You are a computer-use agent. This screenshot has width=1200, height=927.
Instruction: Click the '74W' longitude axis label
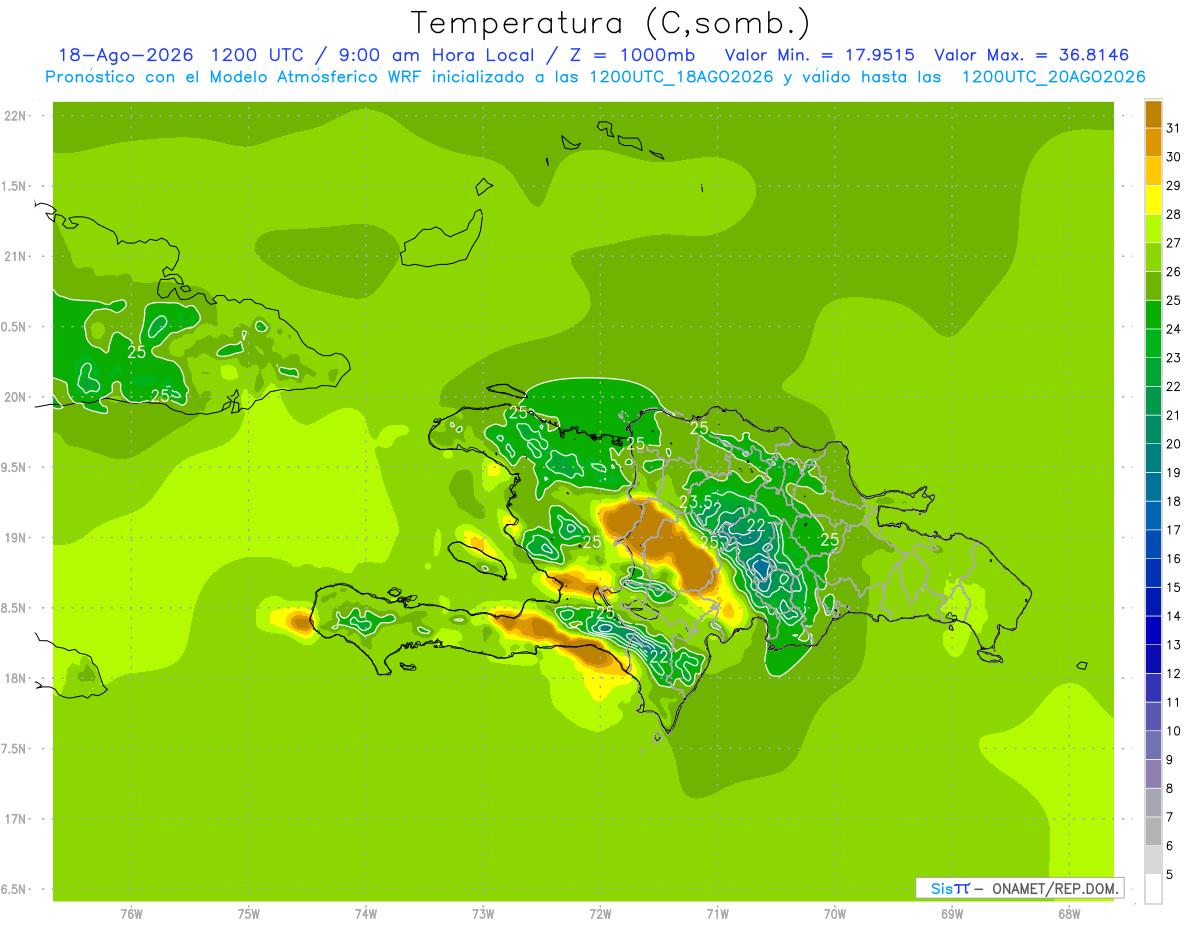(365, 914)
